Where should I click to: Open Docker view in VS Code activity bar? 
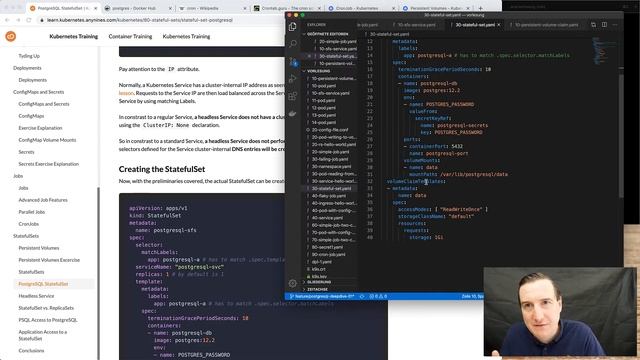tap(292, 113)
